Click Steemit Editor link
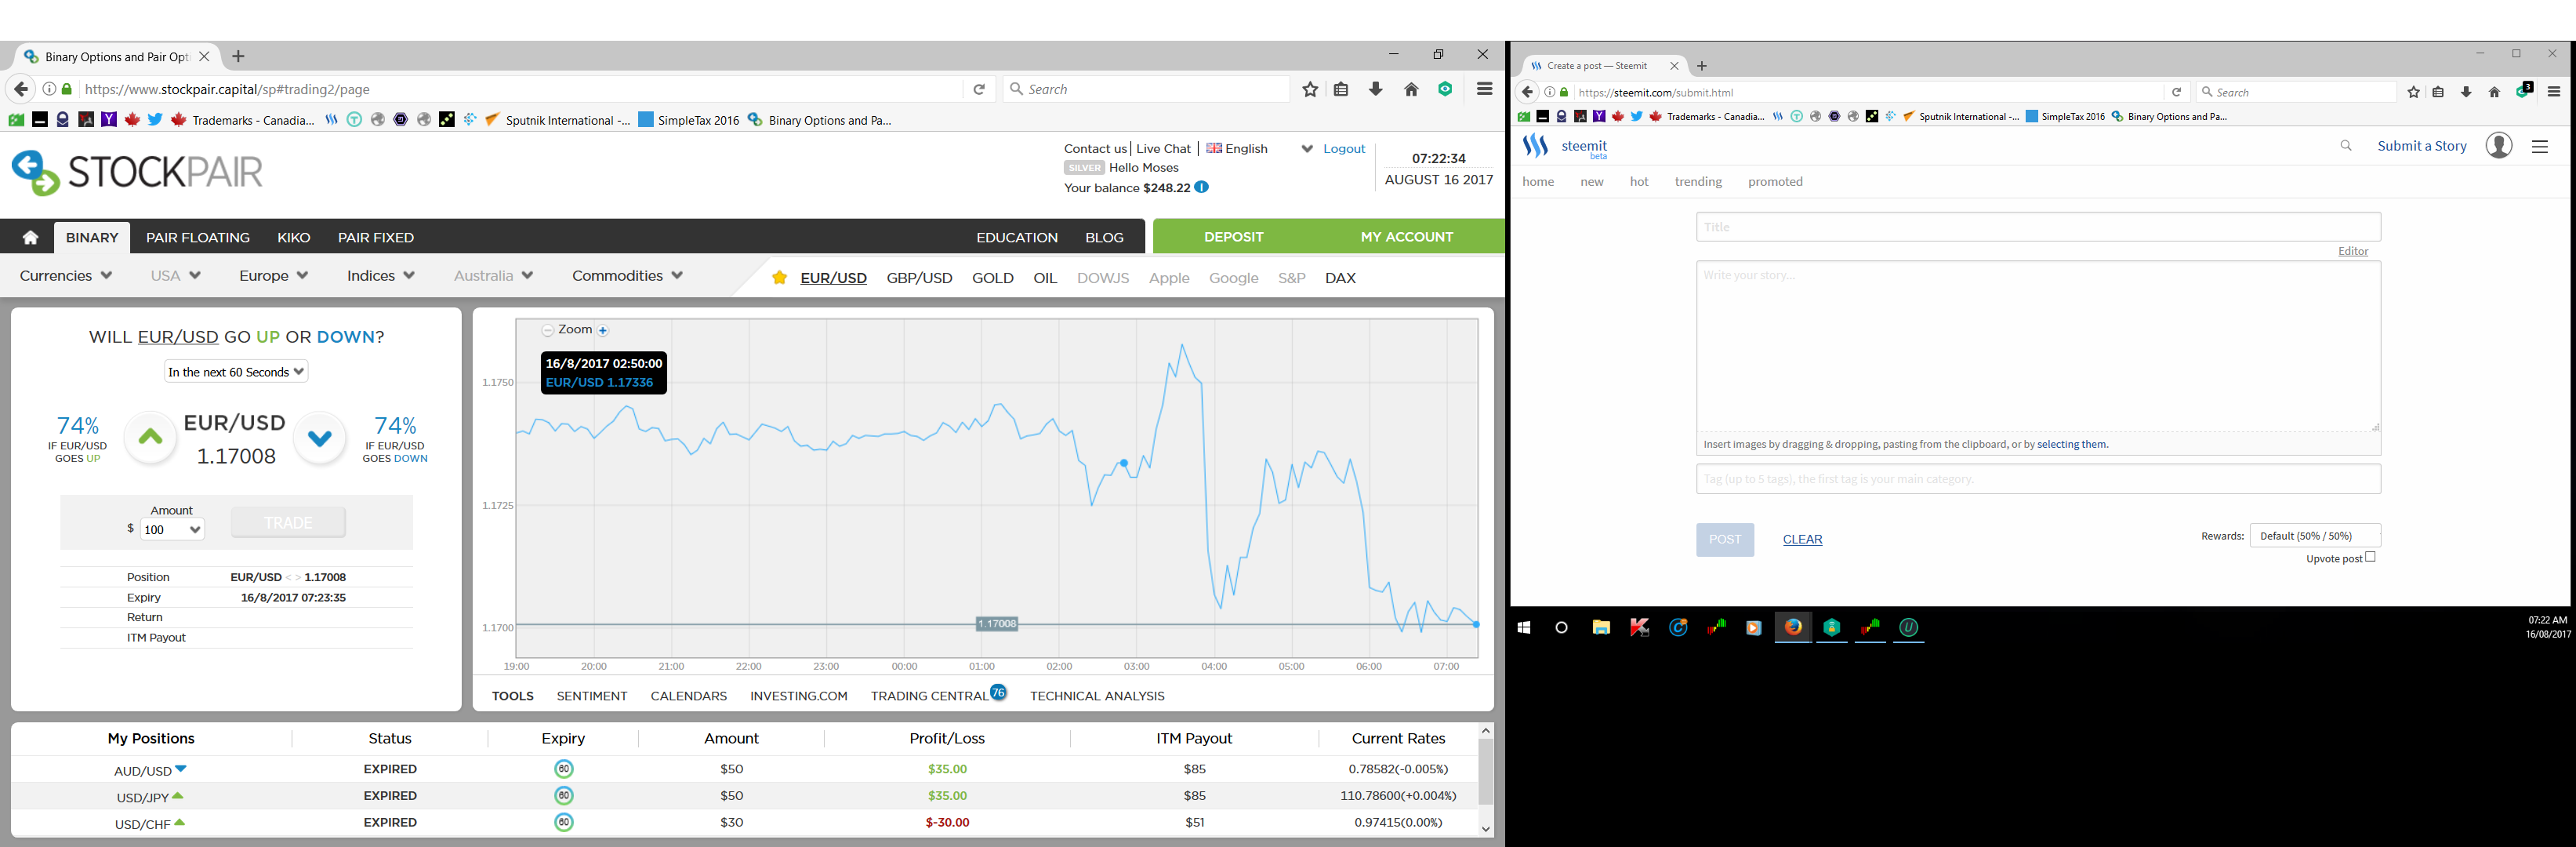2576x847 pixels. click(x=2353, y=251)
